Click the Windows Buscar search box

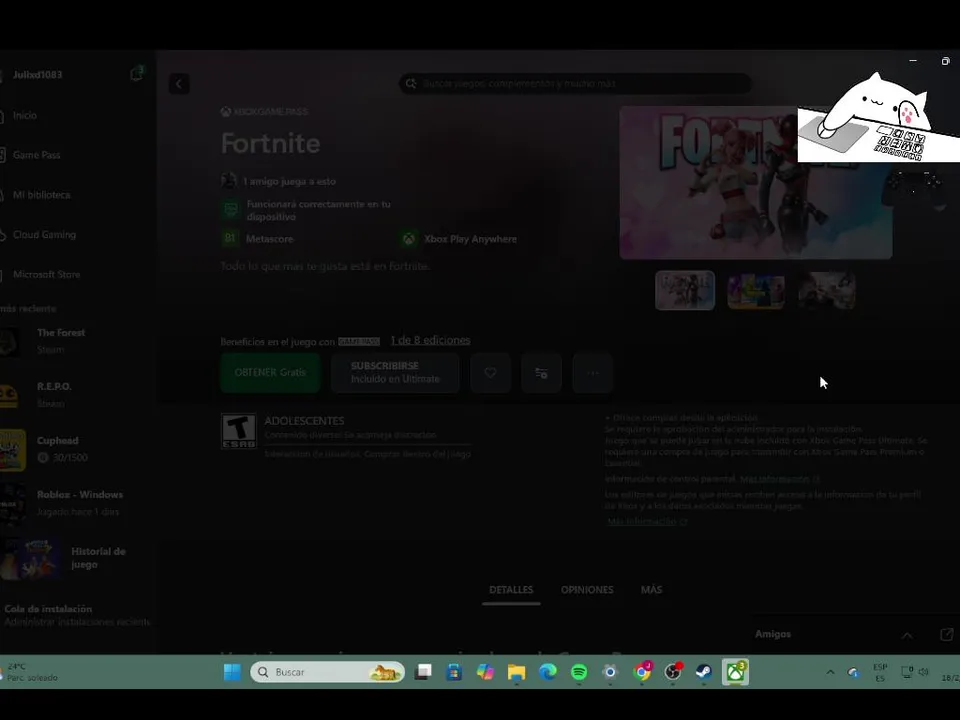[328, 672]
